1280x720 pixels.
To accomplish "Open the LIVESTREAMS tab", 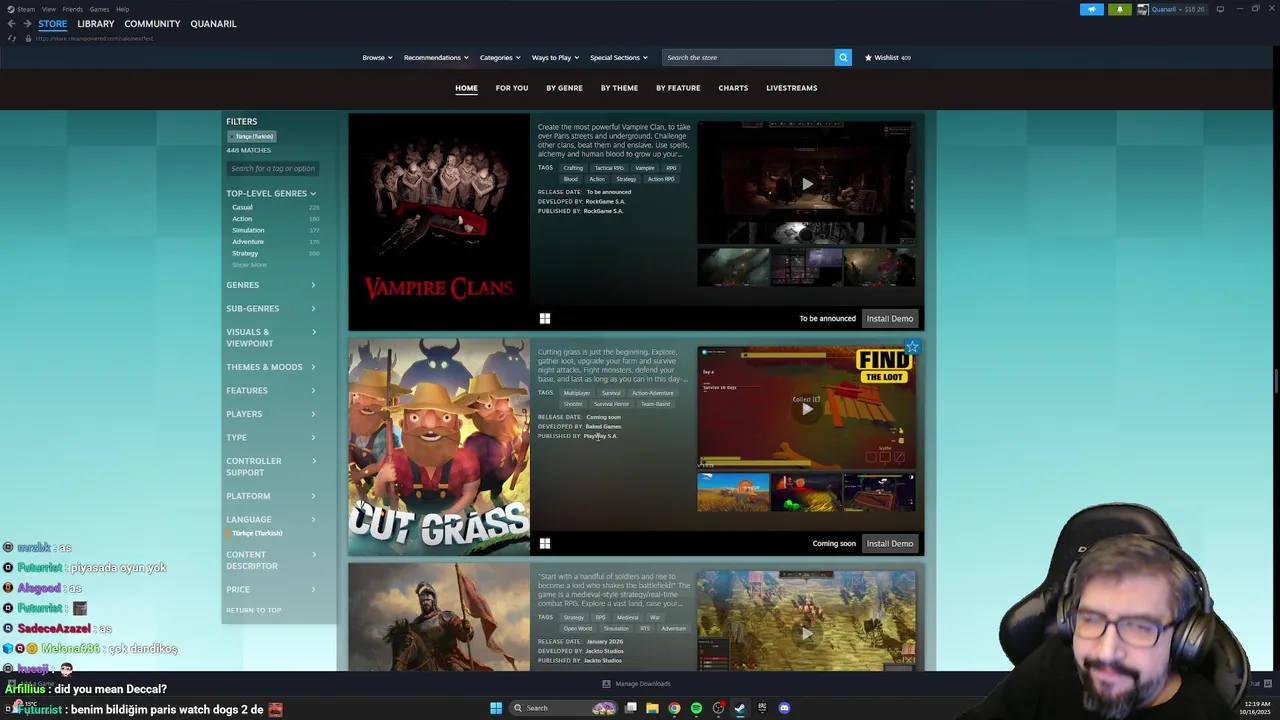I will 791,88.
